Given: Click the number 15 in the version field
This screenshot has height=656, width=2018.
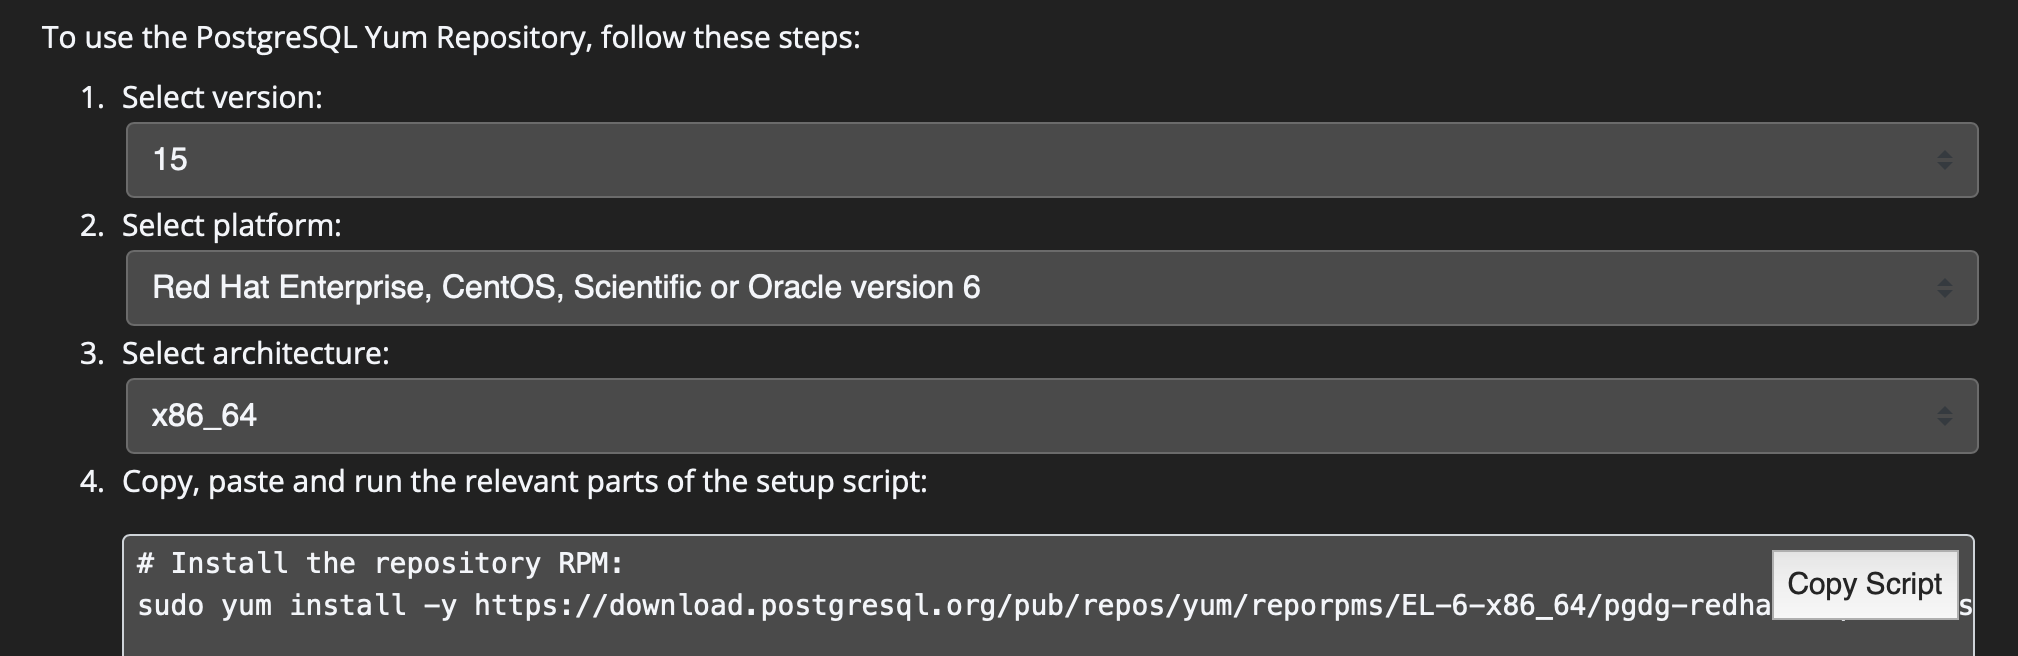Looking at the screenshot, I should pos(170,160).
